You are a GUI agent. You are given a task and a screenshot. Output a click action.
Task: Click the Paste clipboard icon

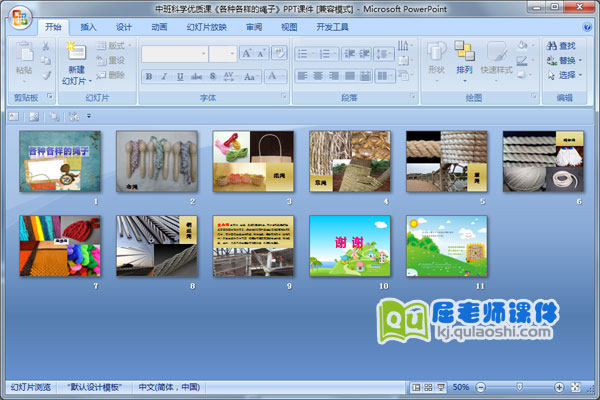24,51
